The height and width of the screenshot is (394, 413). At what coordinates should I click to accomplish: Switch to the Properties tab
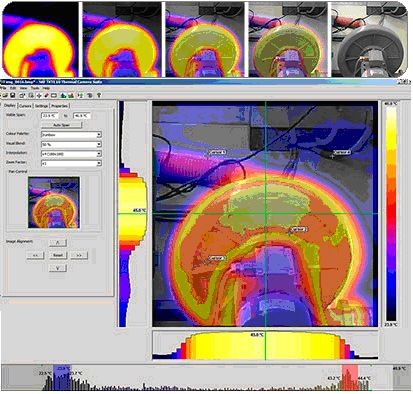59,106
